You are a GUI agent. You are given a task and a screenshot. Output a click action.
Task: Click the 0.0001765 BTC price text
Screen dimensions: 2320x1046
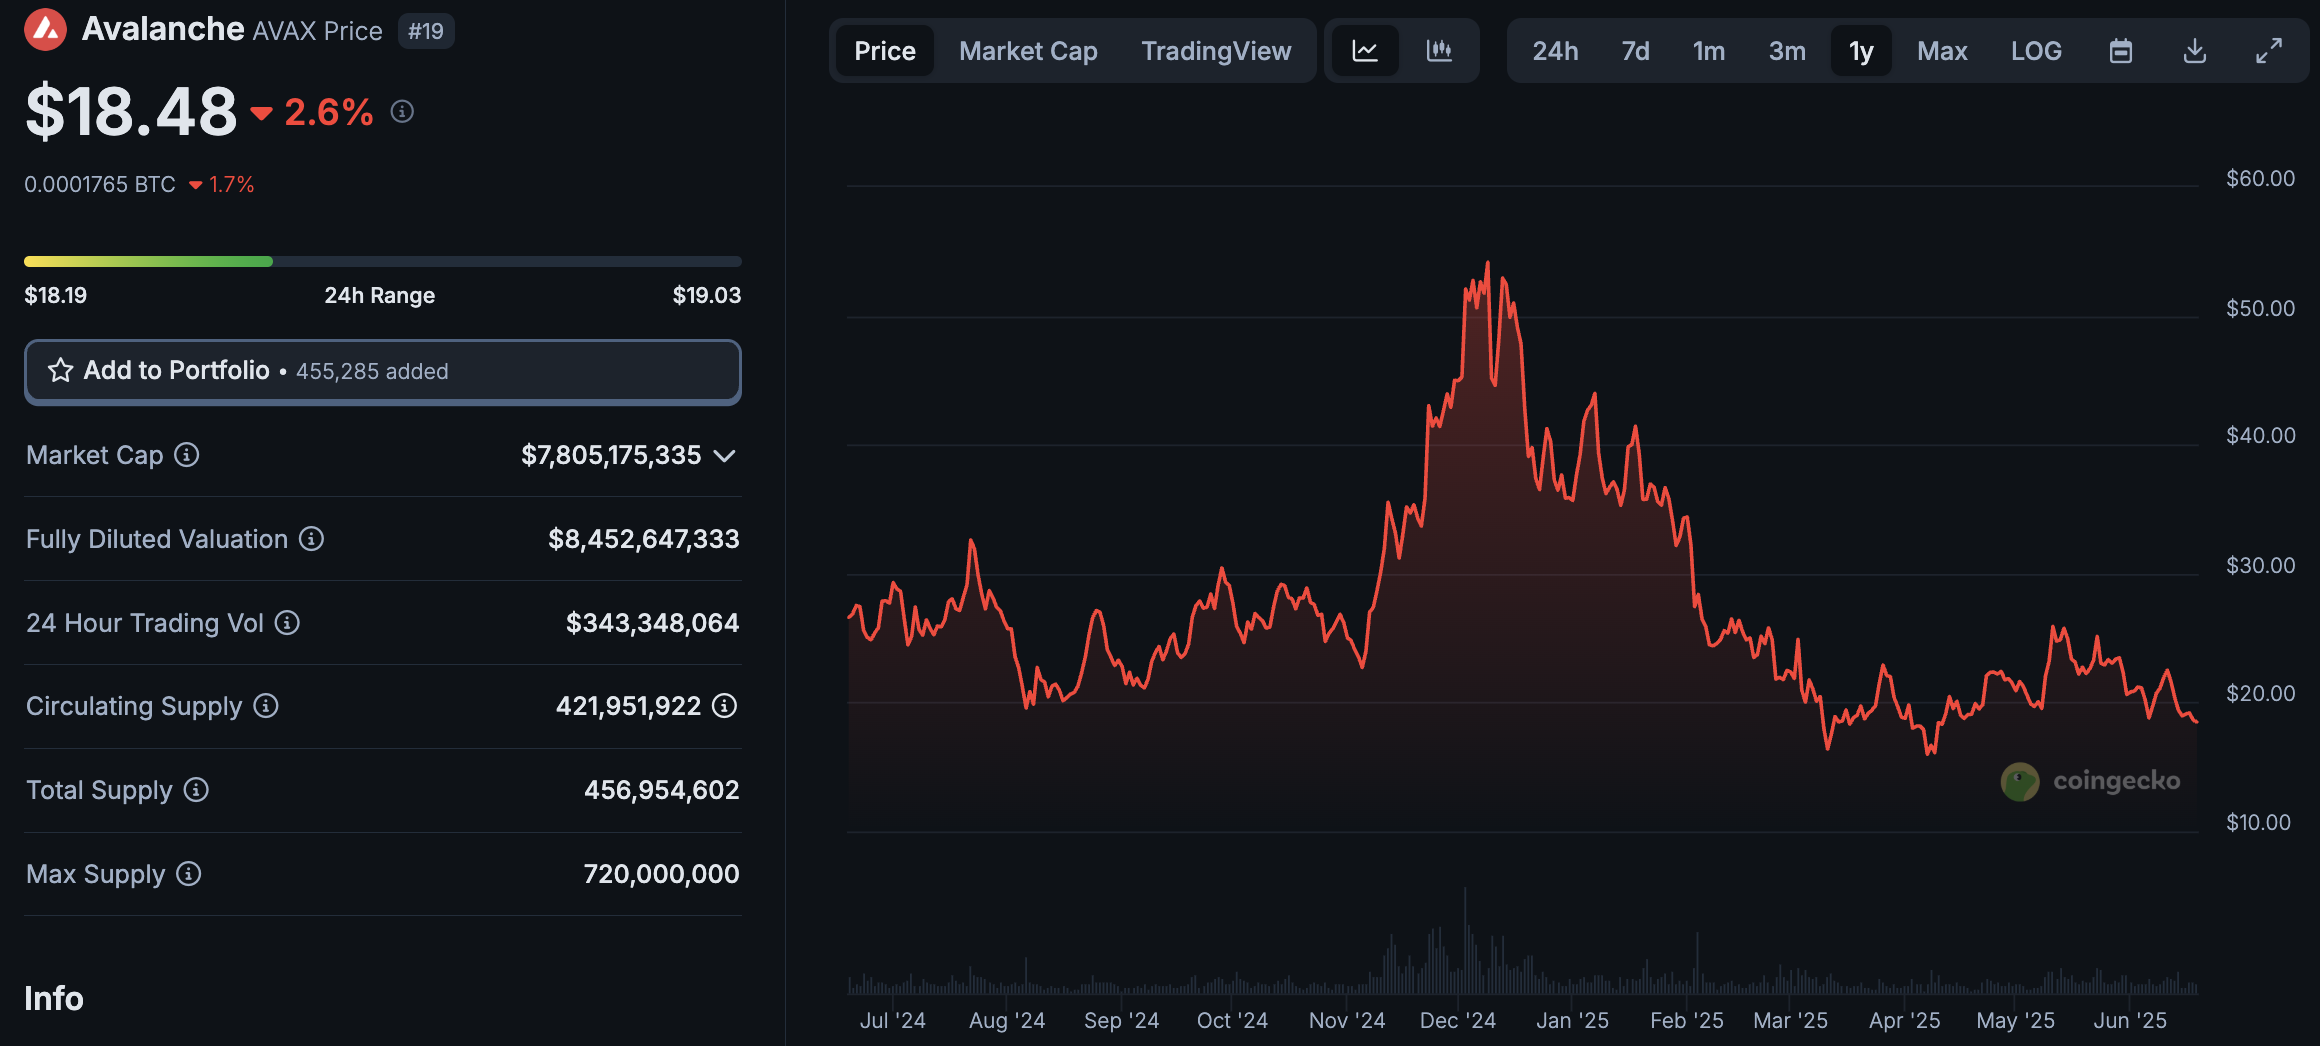(100, 184)
